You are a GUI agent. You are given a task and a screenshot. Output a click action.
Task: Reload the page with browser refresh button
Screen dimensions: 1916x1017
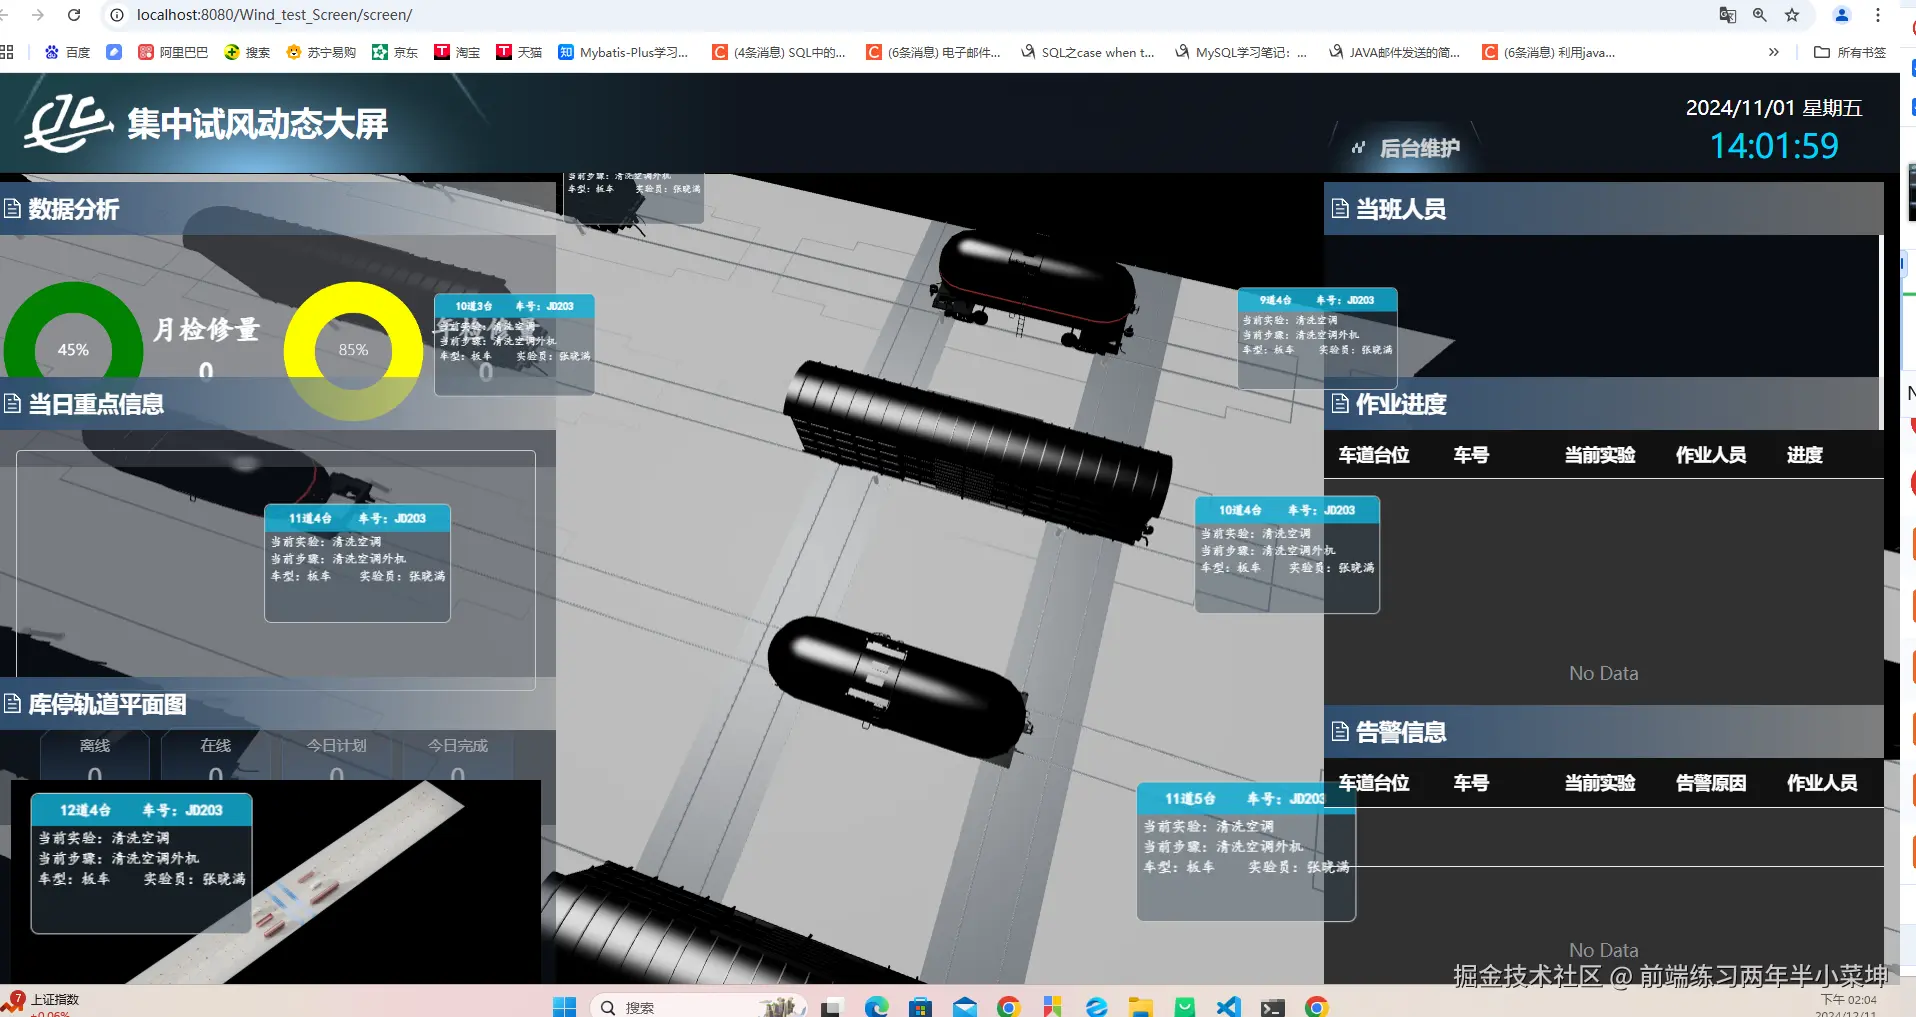pos(74,15)
